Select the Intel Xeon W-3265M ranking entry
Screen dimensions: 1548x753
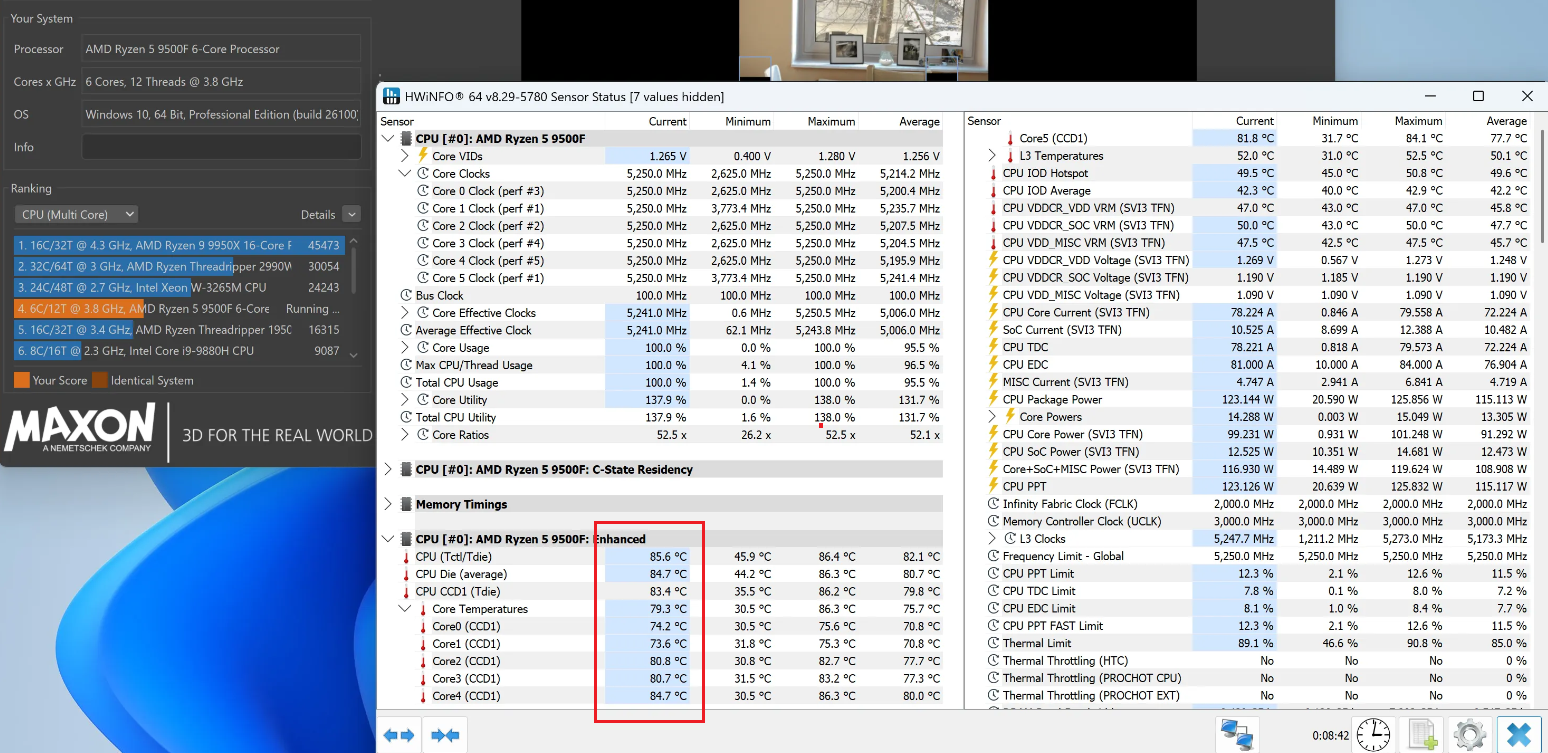pos(179,287)
